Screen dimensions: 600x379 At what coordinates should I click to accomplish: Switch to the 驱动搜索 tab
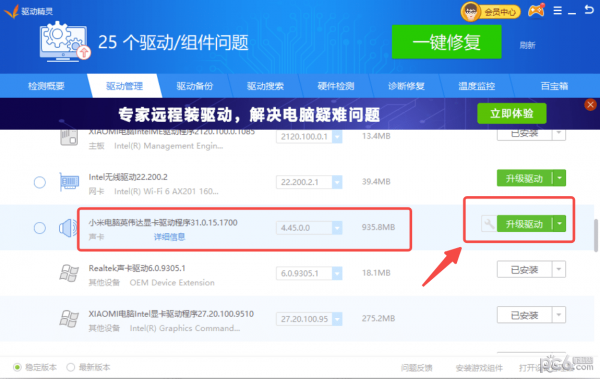(x=265, y=86)
